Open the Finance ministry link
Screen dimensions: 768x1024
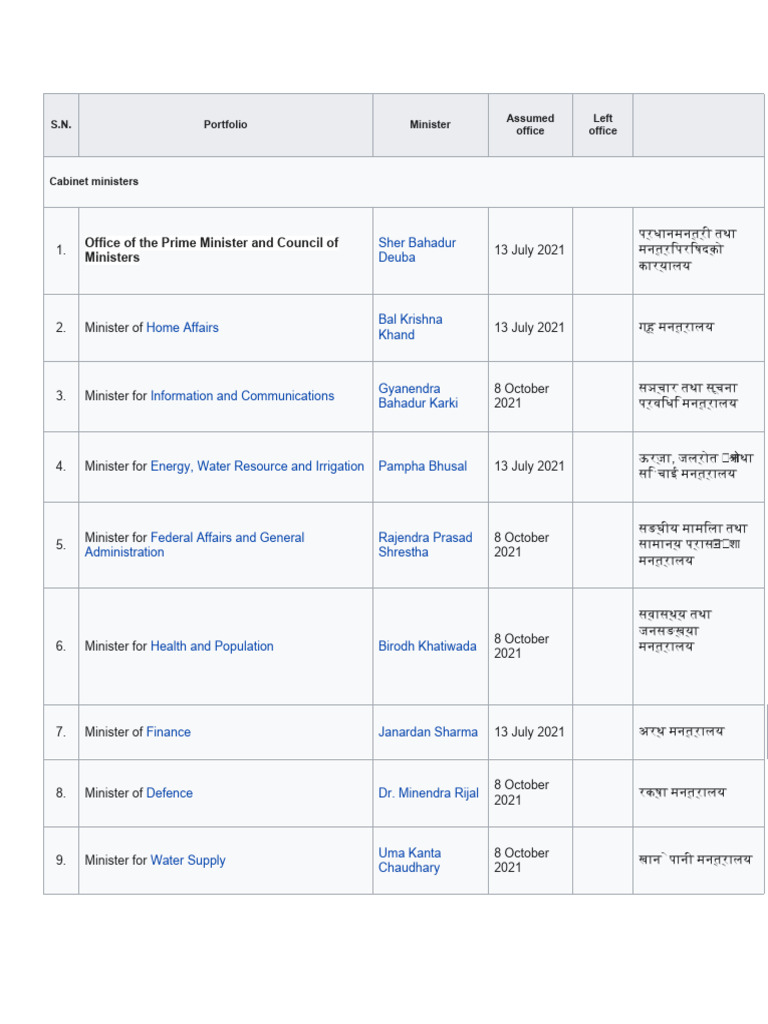pos(168,732)
